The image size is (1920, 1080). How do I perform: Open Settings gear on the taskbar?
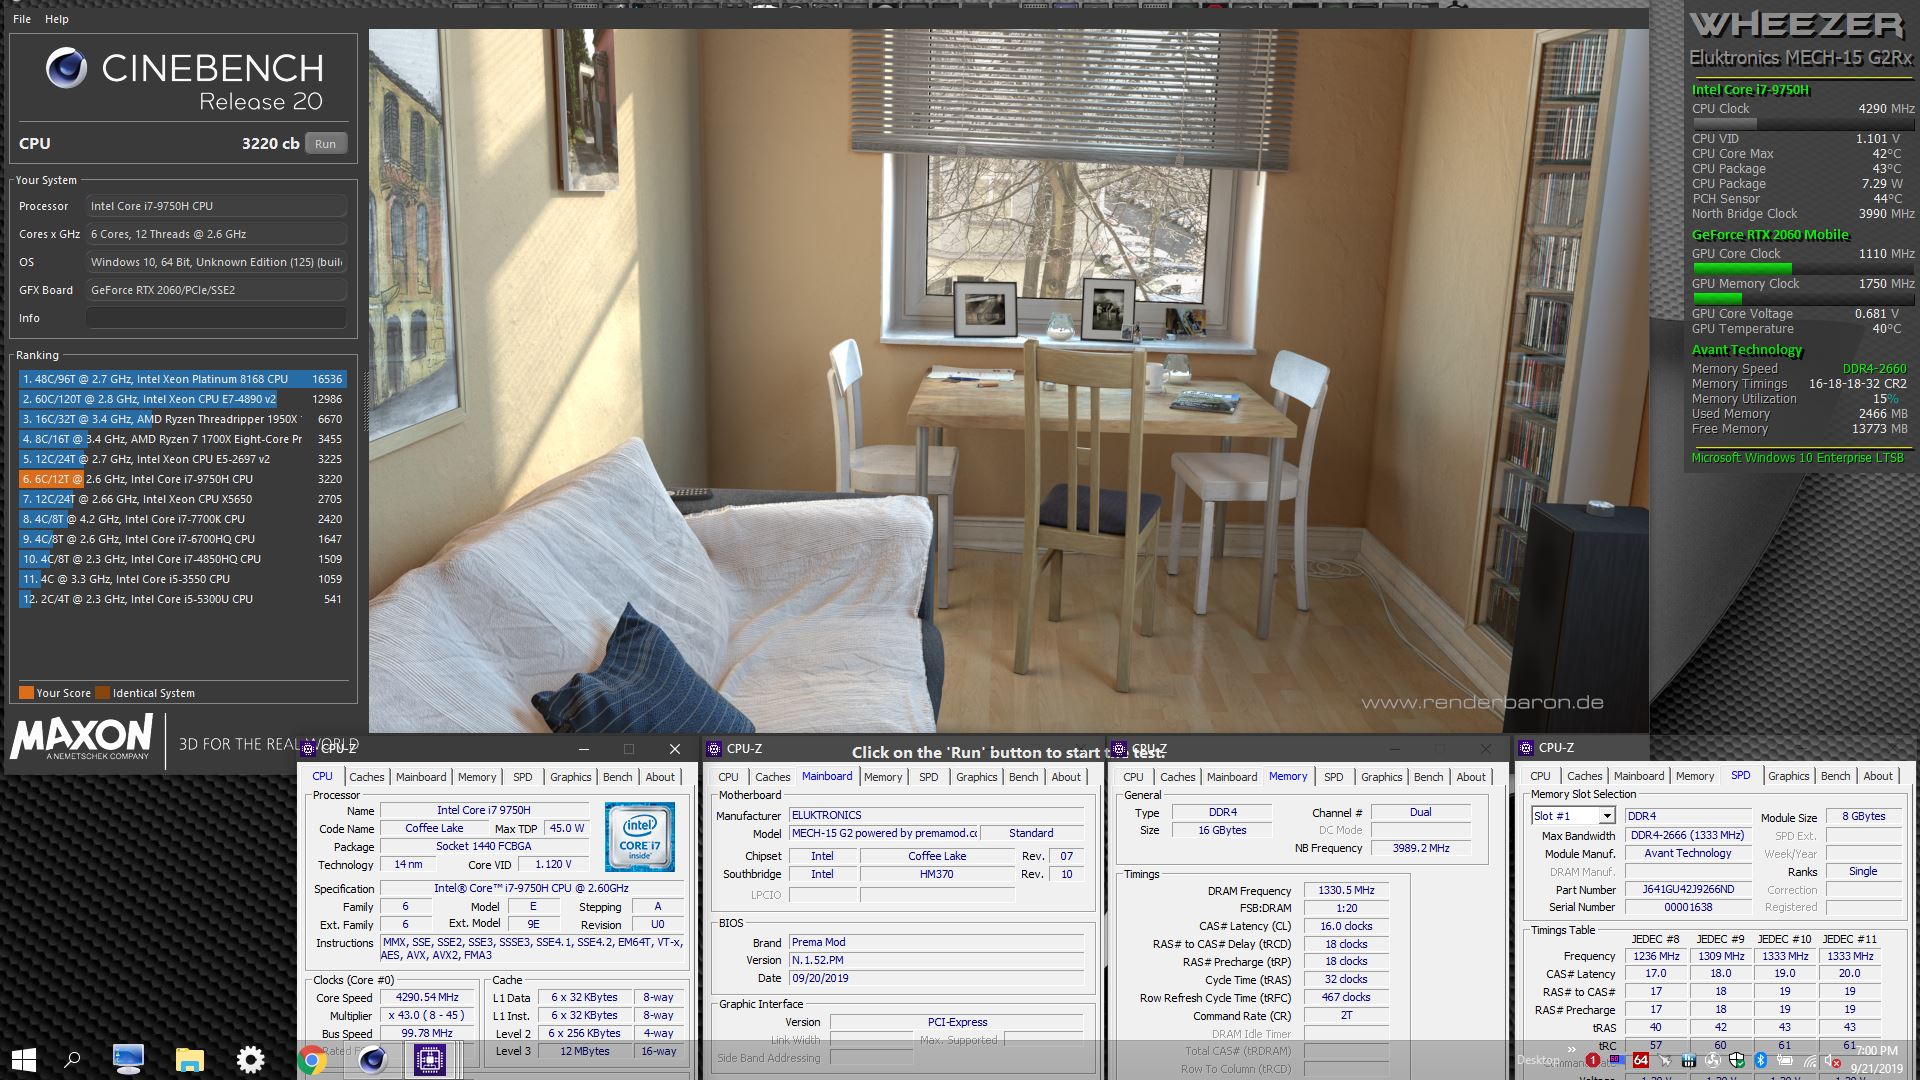250,1059
